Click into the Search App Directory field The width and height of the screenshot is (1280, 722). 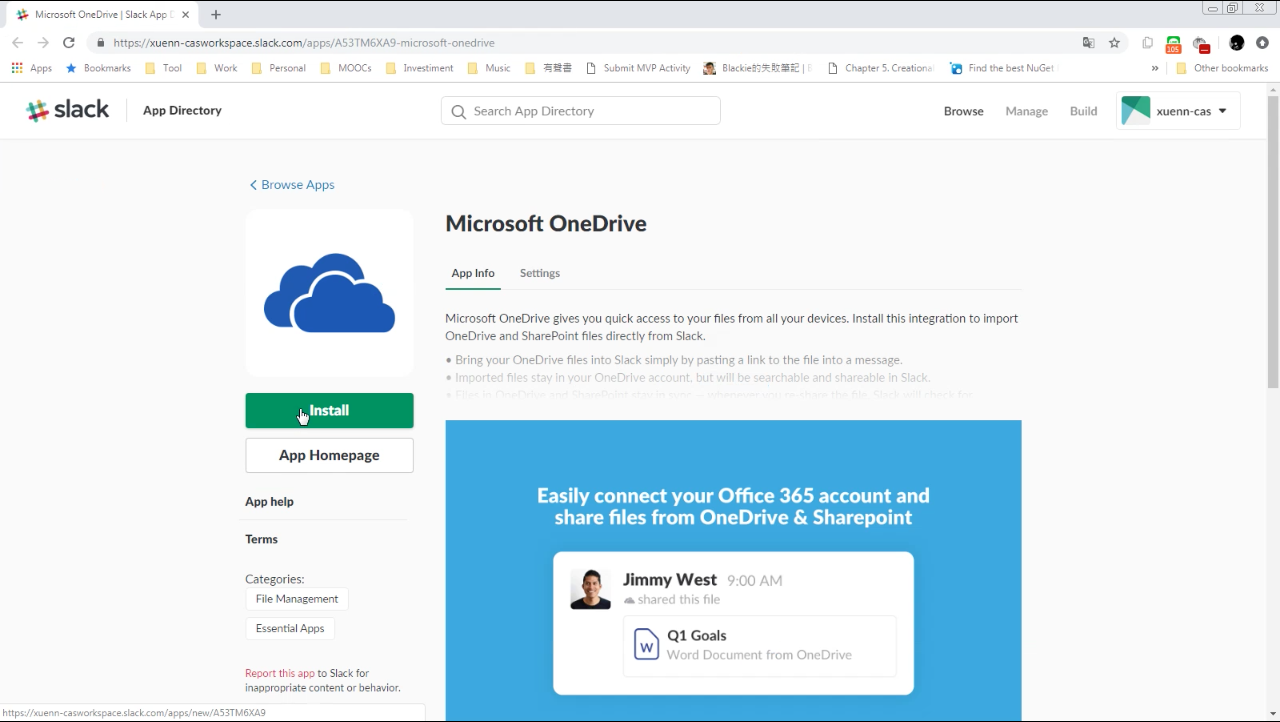point(581,111)
